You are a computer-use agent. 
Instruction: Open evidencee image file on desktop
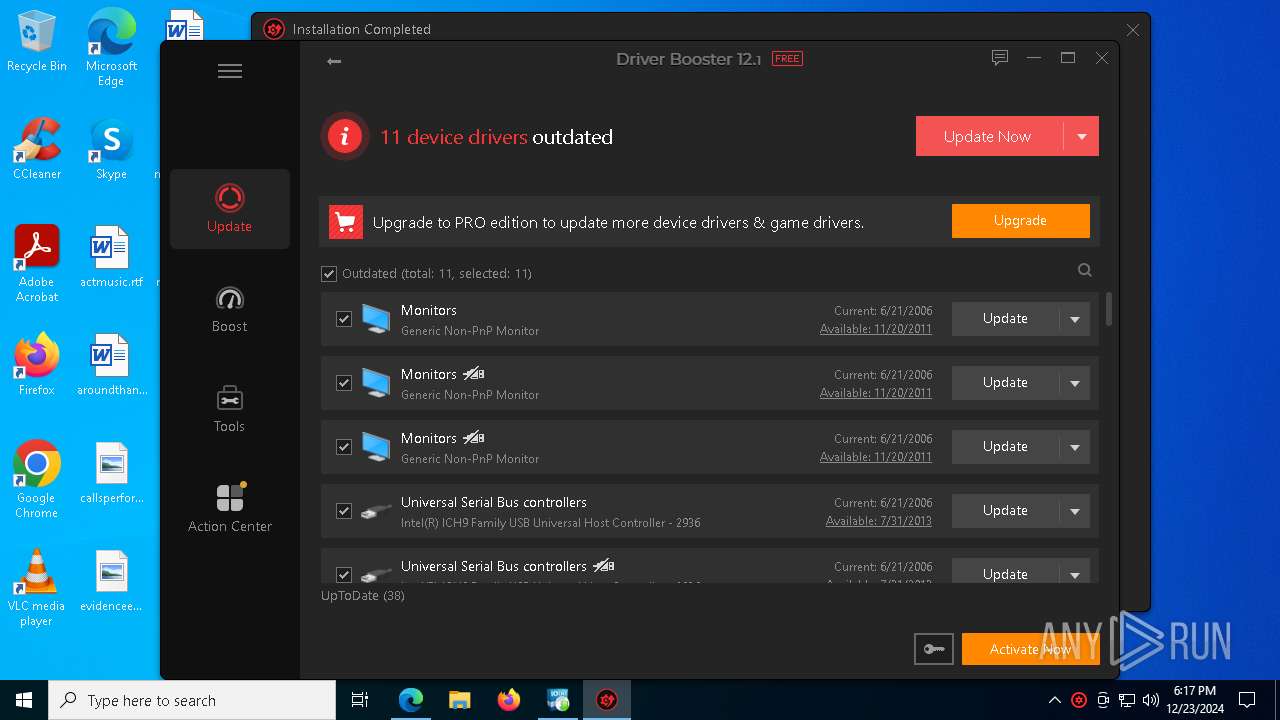(111, 581)
